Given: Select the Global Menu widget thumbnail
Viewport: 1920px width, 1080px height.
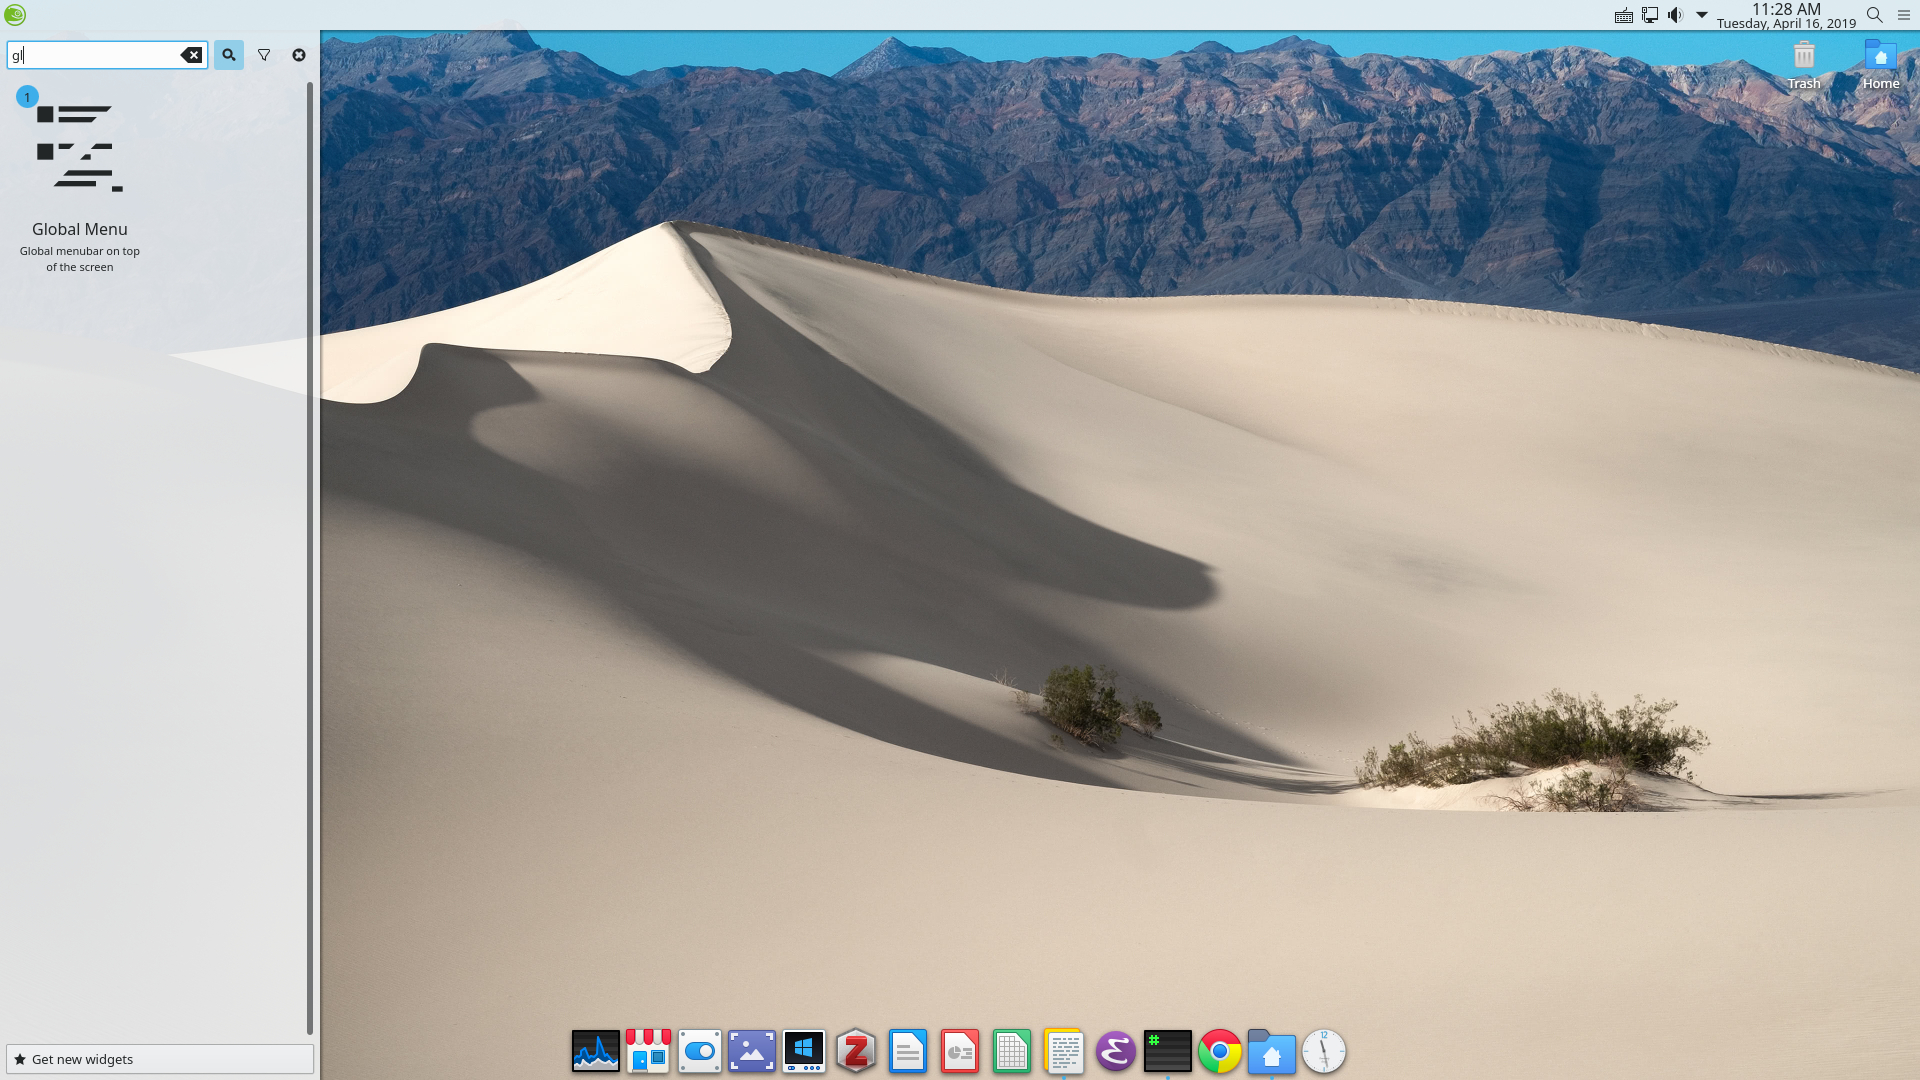Looking at the screenshot, I should coord(80,149).
